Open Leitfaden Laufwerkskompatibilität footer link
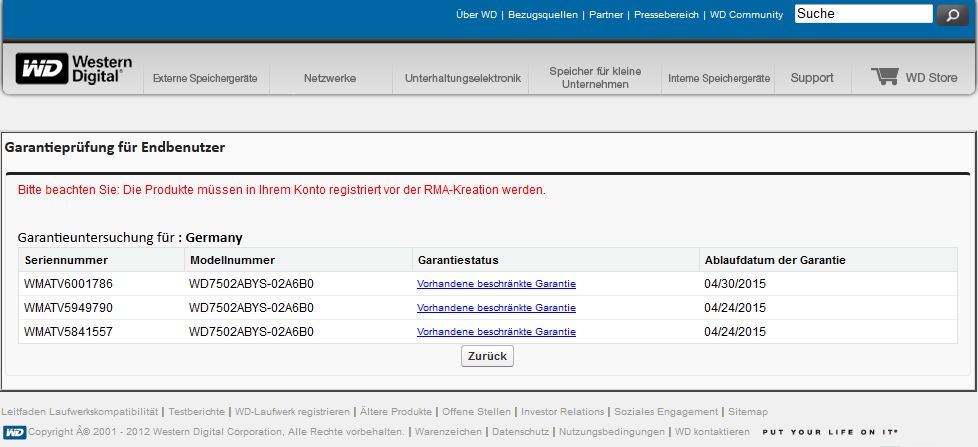978x447 pixels. [x=79, y=412]
